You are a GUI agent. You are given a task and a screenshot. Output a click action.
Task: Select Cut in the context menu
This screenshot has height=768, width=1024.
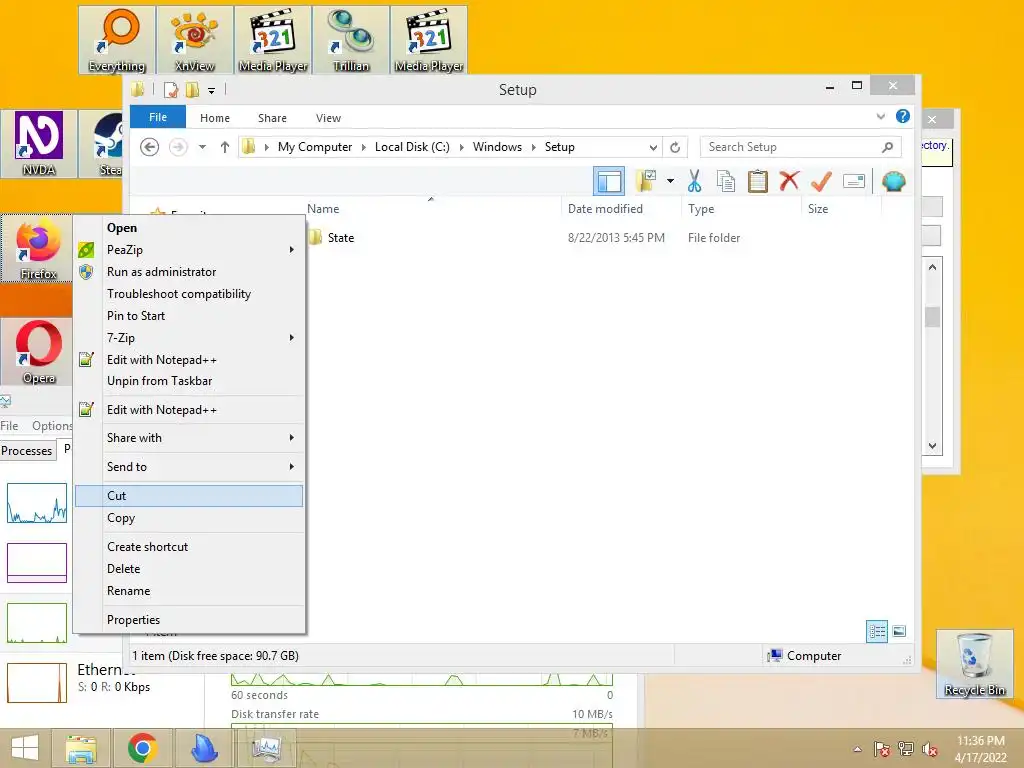pos(189,496)
